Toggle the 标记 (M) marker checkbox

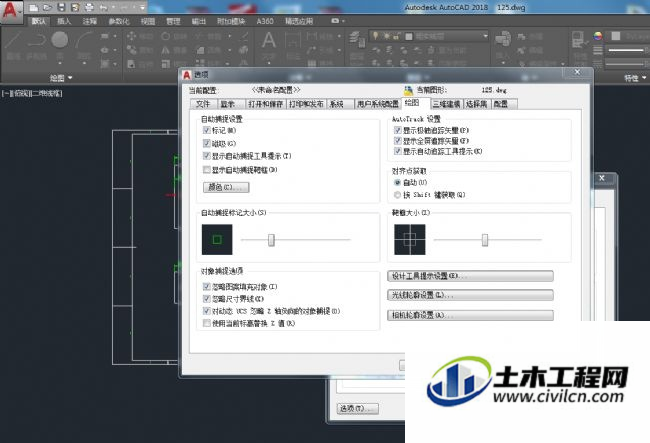tap(206, 130)
